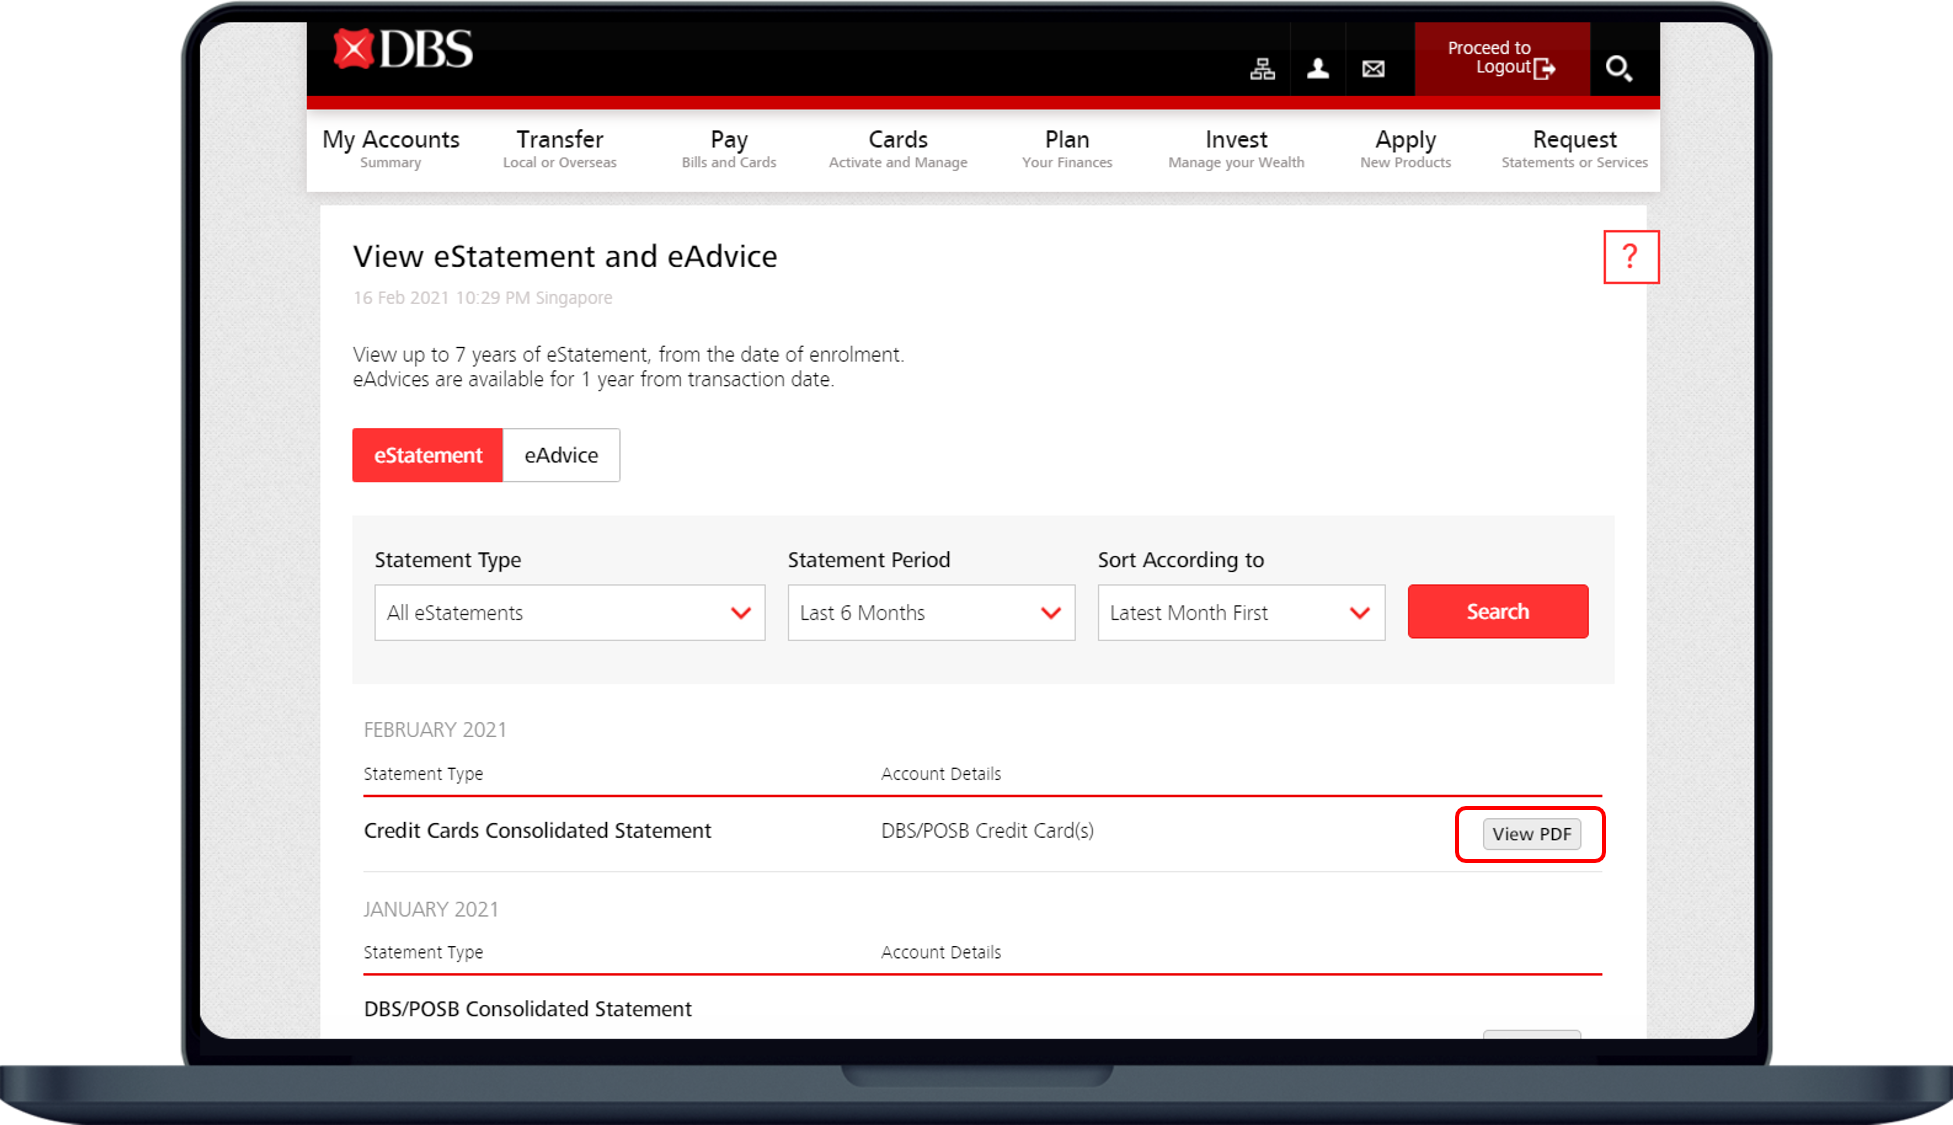This screenshot has width=1953, height=1125.
Task: Click DBS/POSB Credit Card(s) account details
Action: (987, 830)
